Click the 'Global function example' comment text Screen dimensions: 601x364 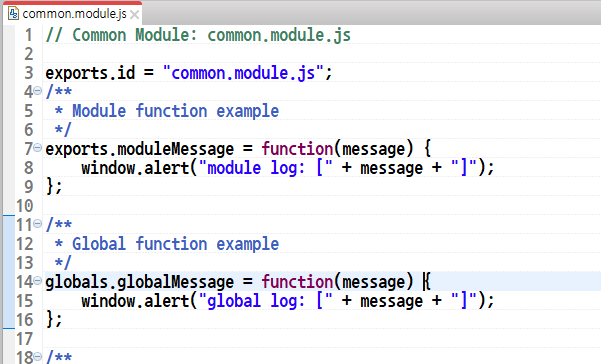tap(176, 244)
